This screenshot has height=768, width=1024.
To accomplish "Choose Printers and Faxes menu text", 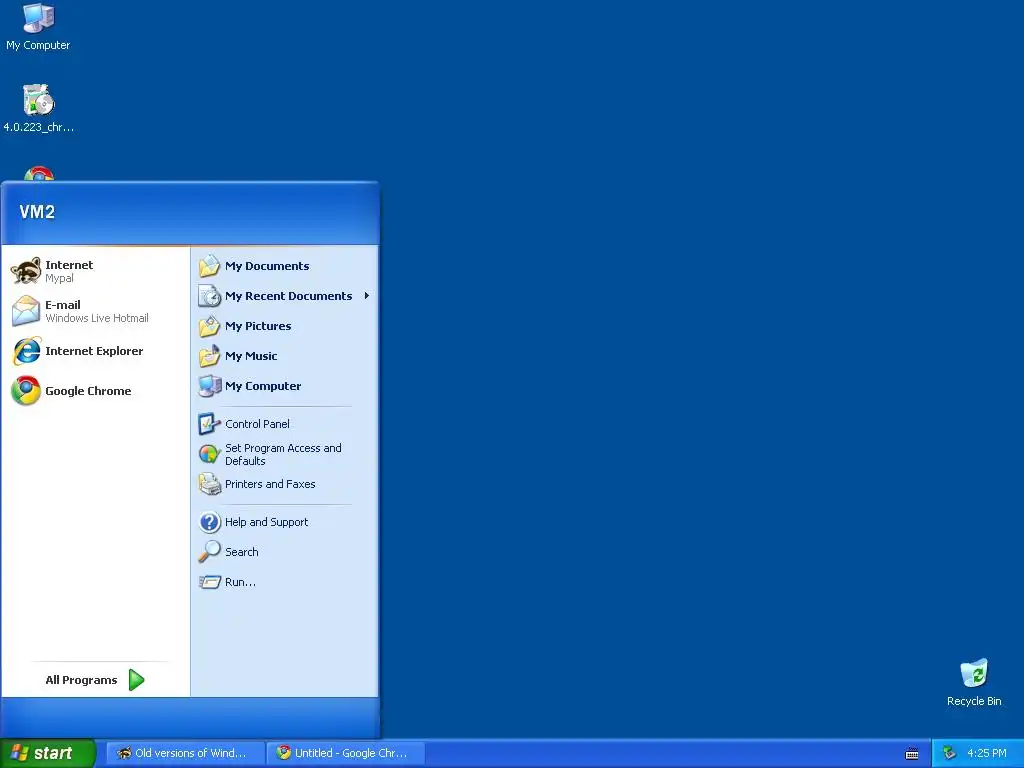I will [270, 484].
